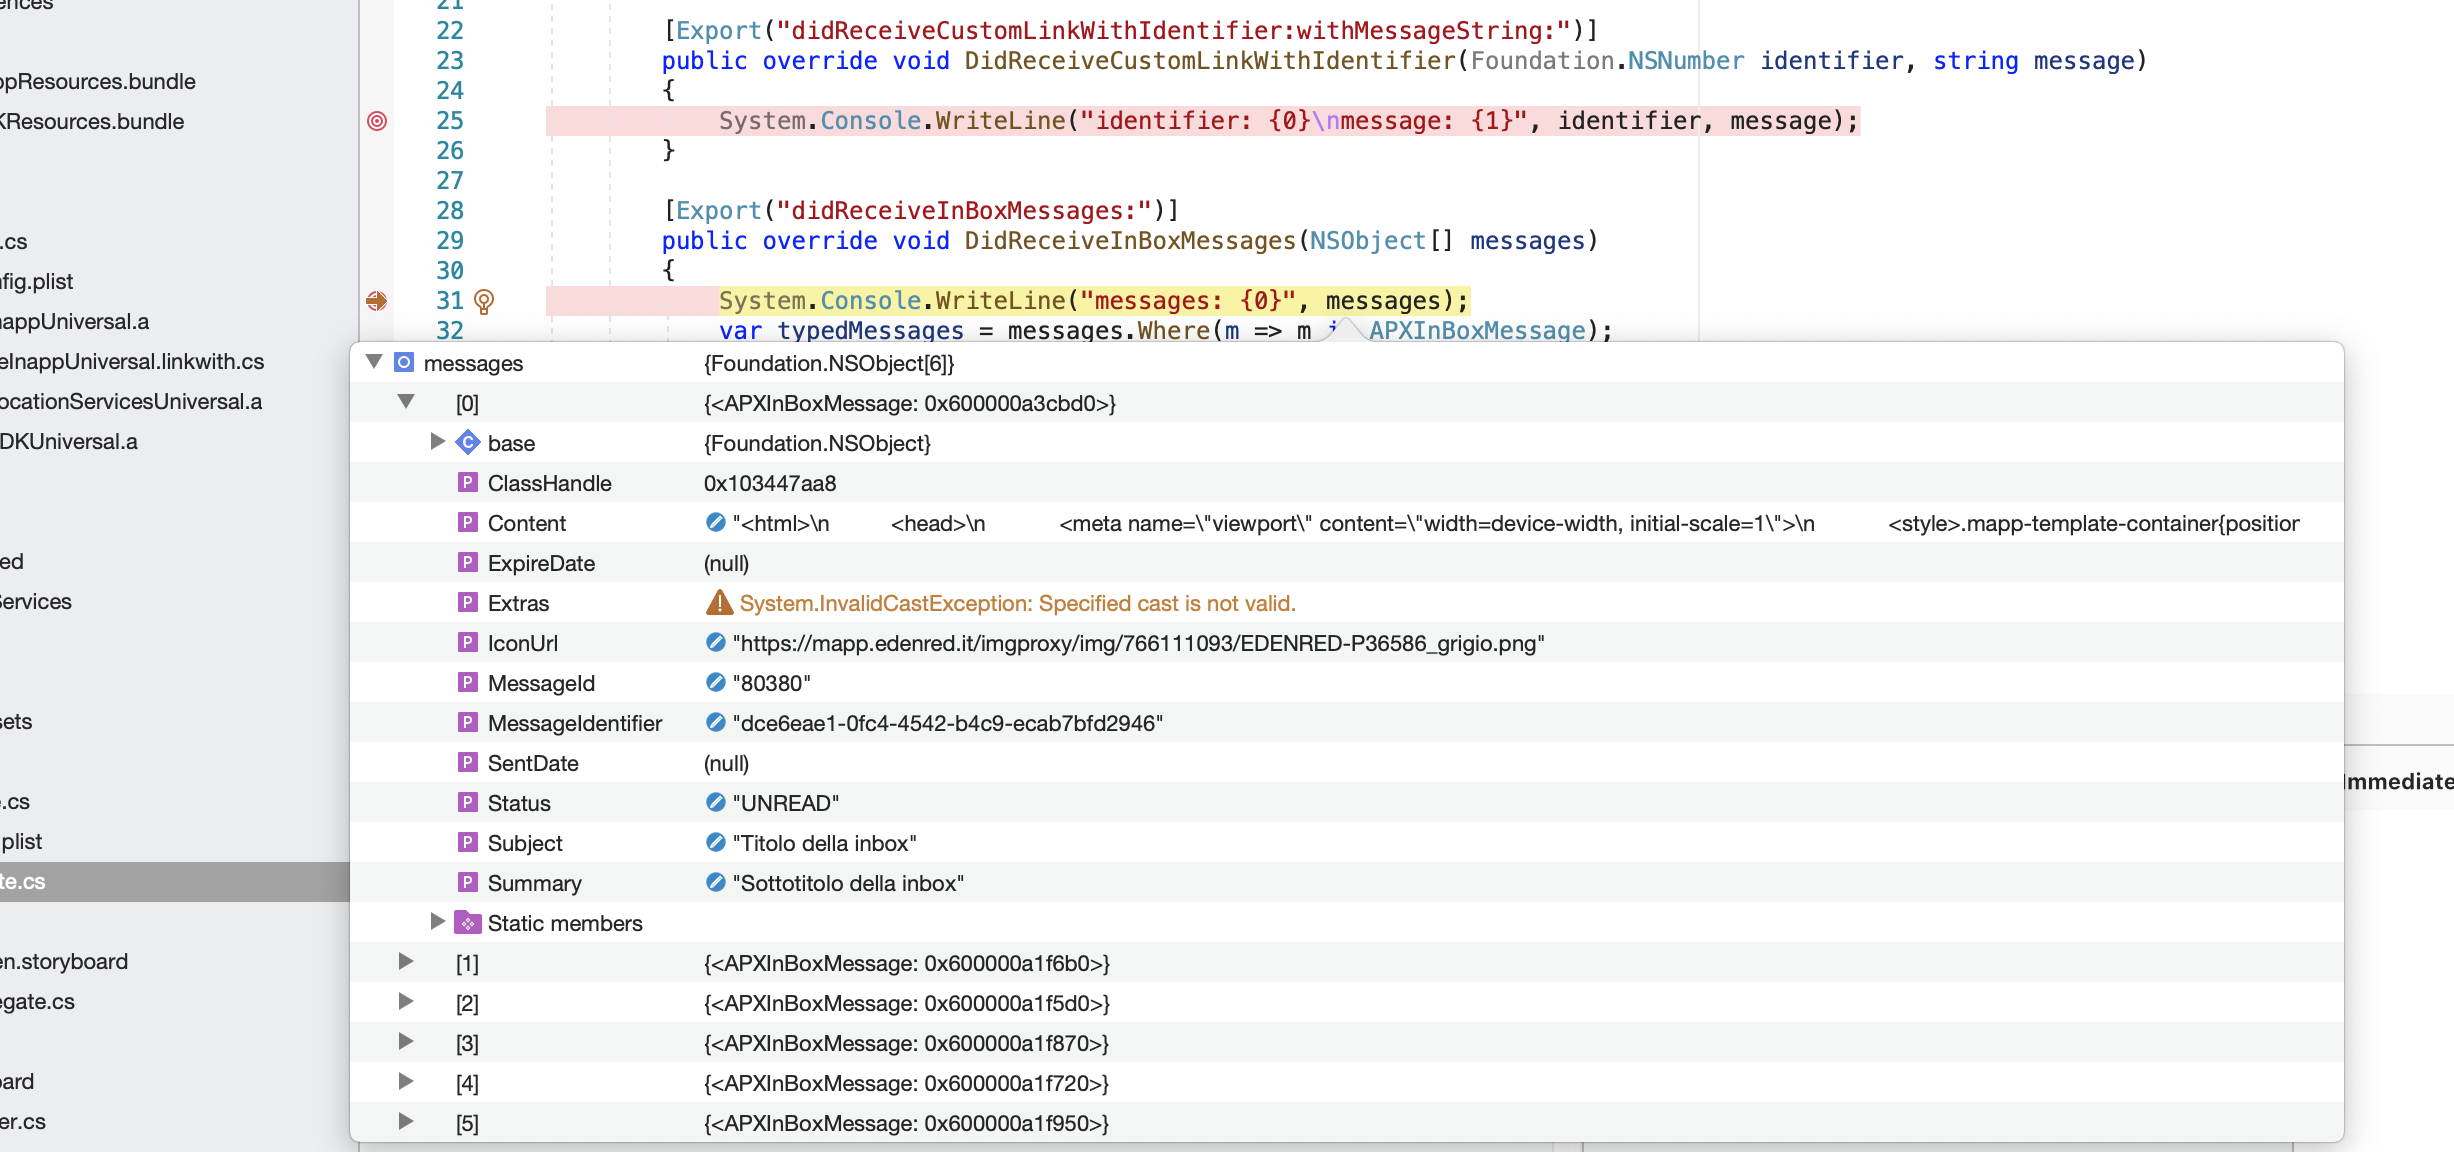The image size is (2454, 1152).
Task: Click the MessageId property icon
Action: (467, 682)
